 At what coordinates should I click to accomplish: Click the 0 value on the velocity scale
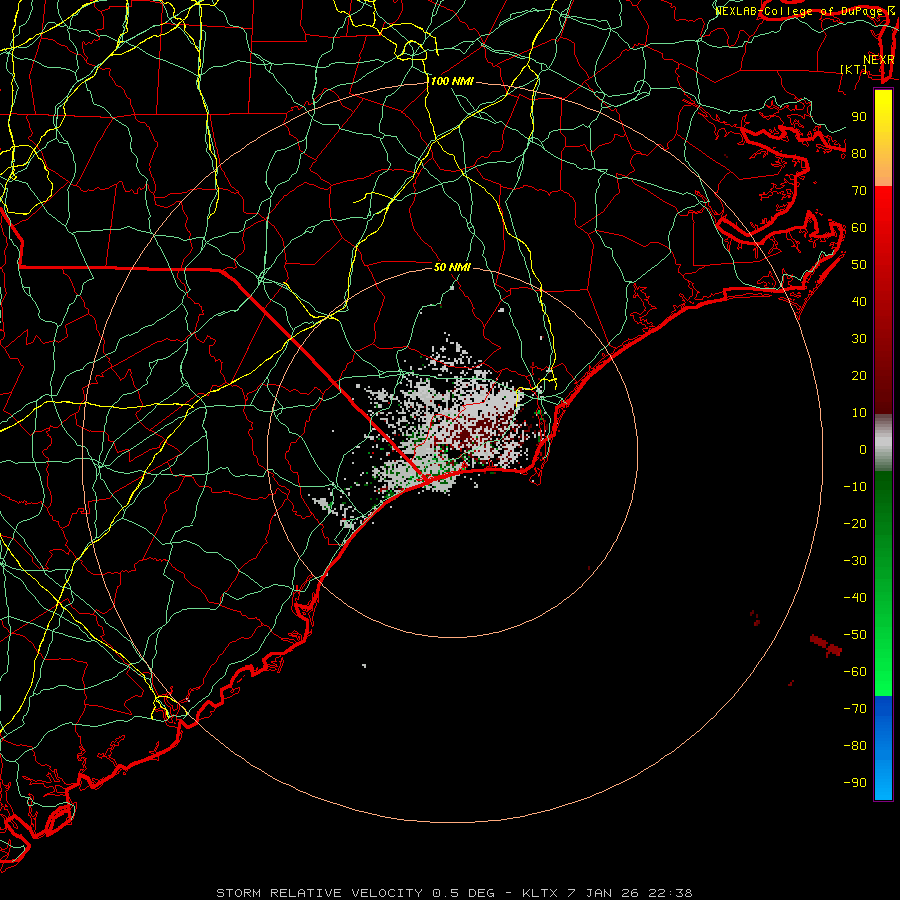863,450
